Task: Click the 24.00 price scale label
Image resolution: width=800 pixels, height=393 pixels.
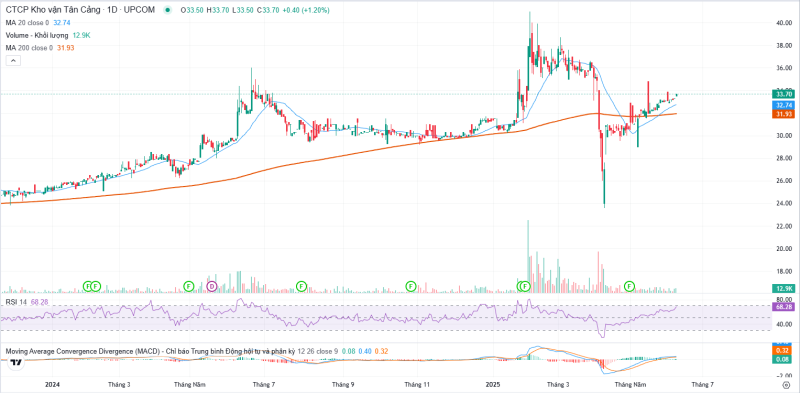Action: coord(783,203)
